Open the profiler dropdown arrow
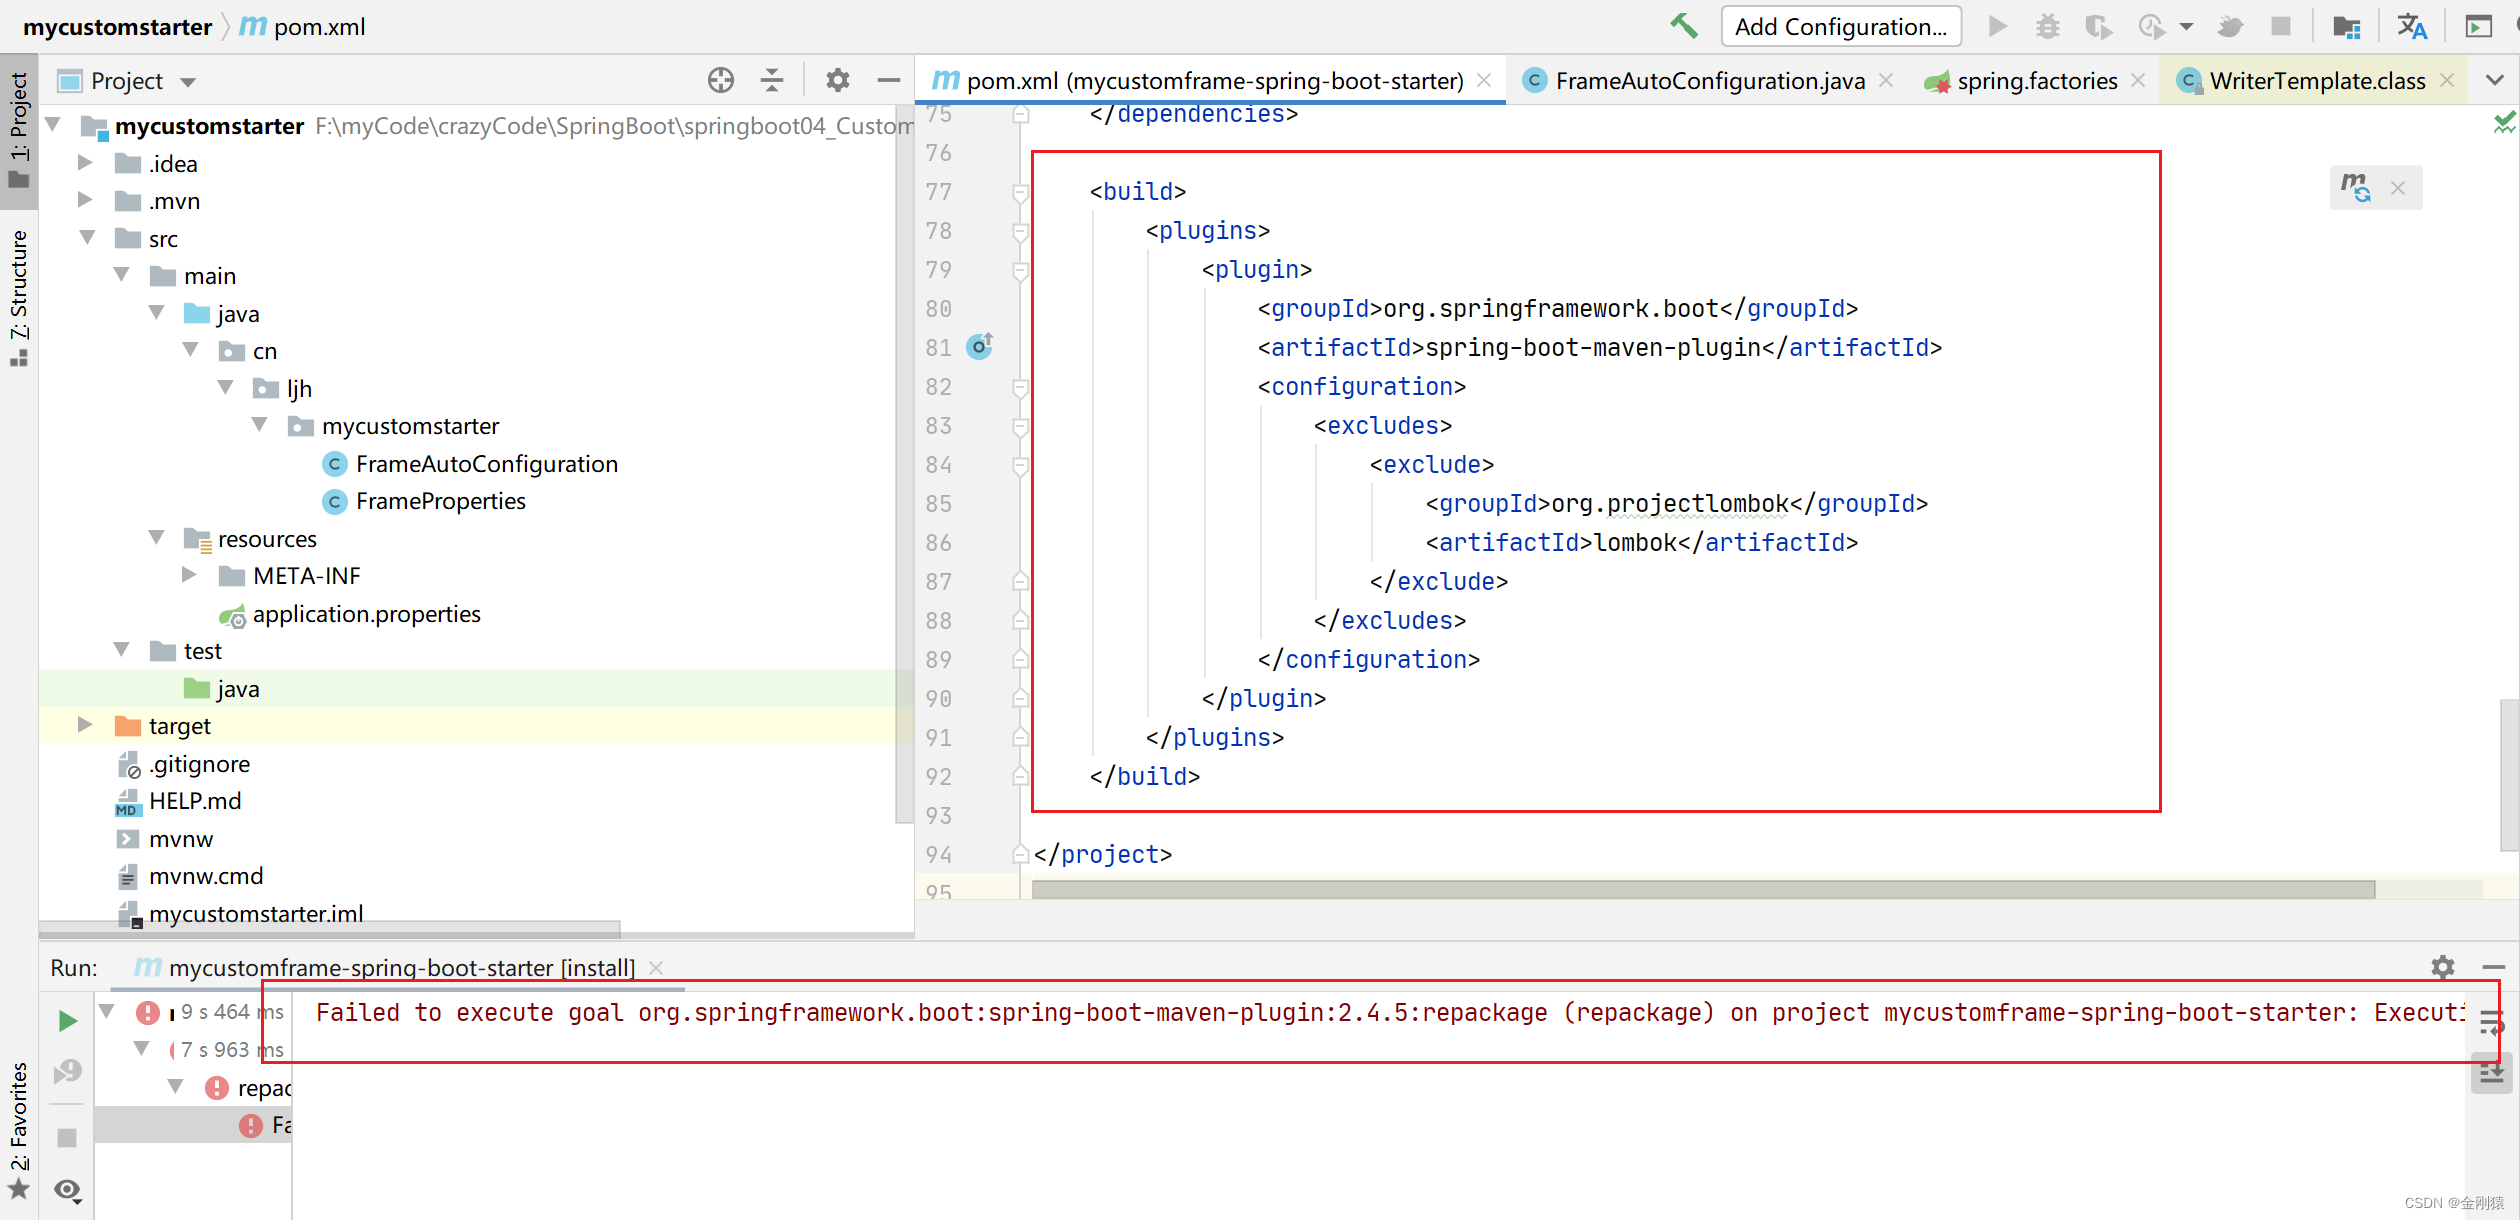The height and width of the screenshot is (1220, 2520). click(x=2186, y=27)
